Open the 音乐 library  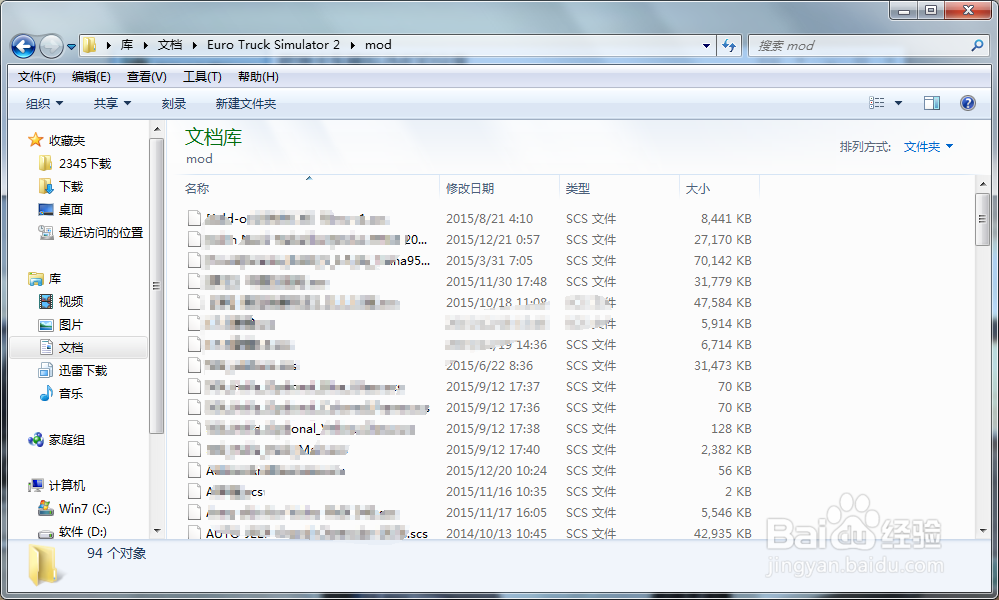71,393
